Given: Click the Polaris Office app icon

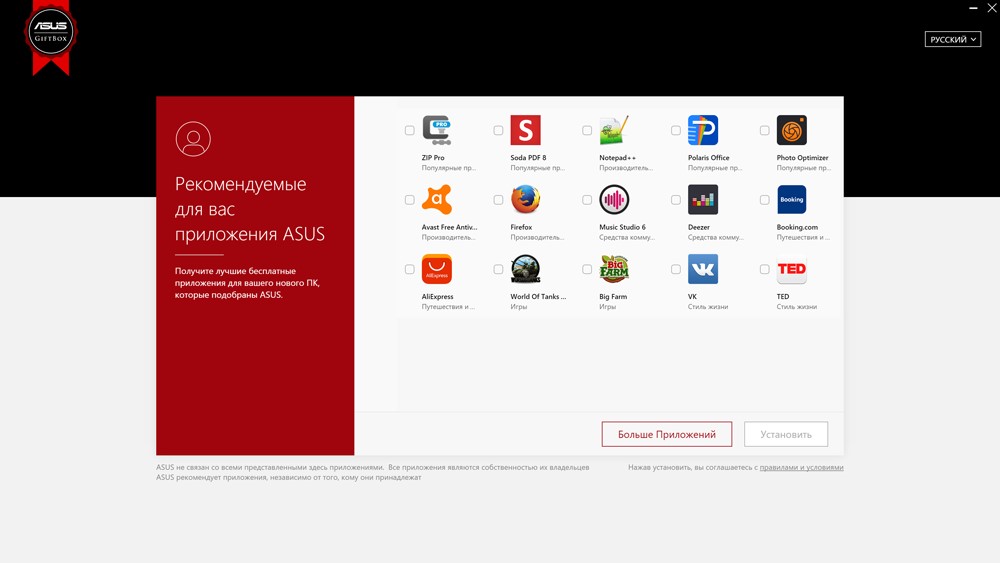Looking at the screenshot, I should click(703, 130).
